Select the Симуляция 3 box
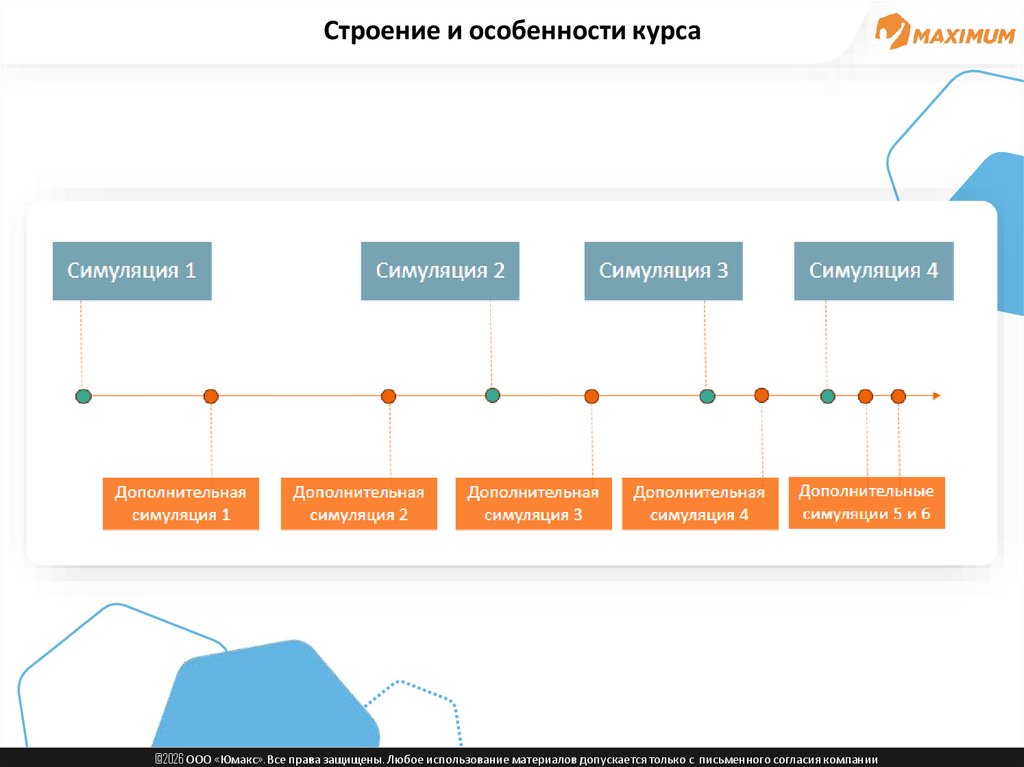 [664, 271]
